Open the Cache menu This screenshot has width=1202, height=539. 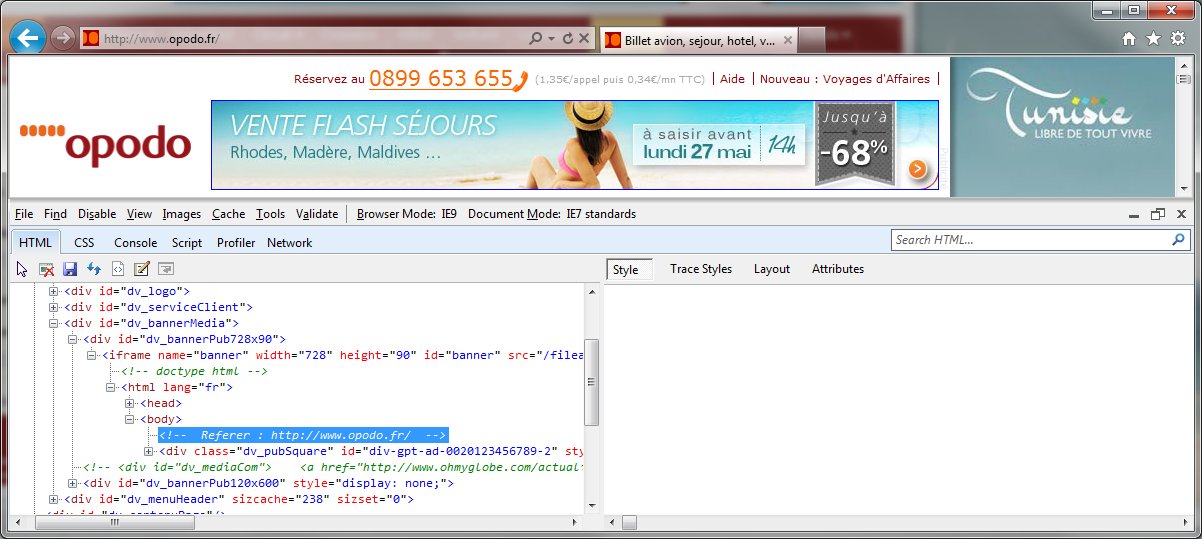(x=228, y=214)
